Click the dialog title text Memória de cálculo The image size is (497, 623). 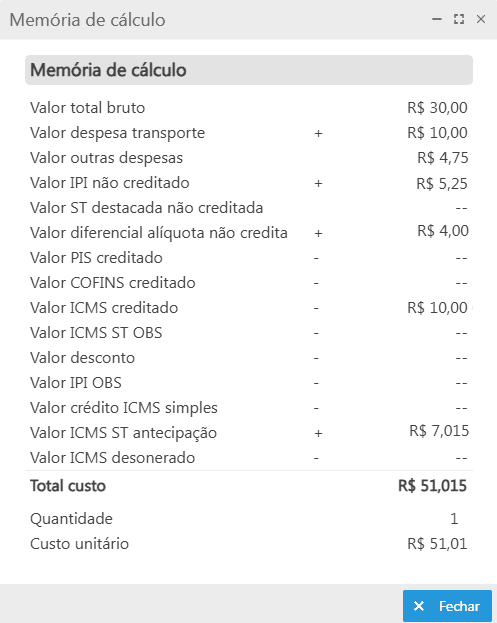(x=87, y=20)
